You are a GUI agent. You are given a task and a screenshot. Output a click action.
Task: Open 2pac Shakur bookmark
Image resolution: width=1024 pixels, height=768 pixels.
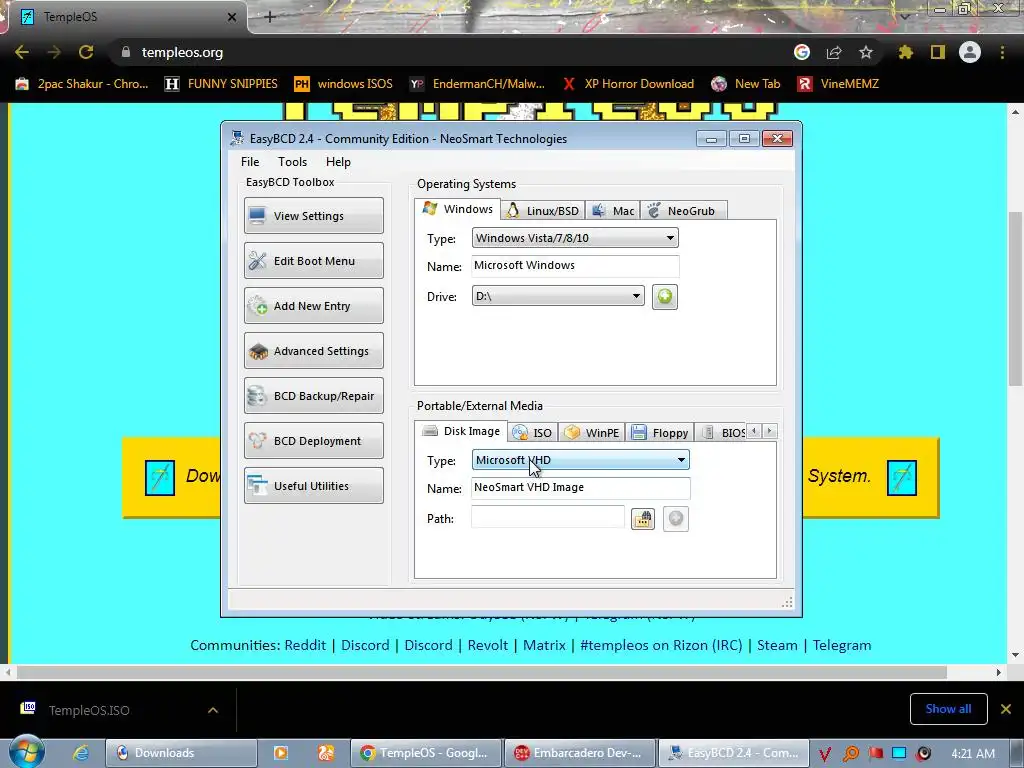pyautogui.click(x=82, y=84)
